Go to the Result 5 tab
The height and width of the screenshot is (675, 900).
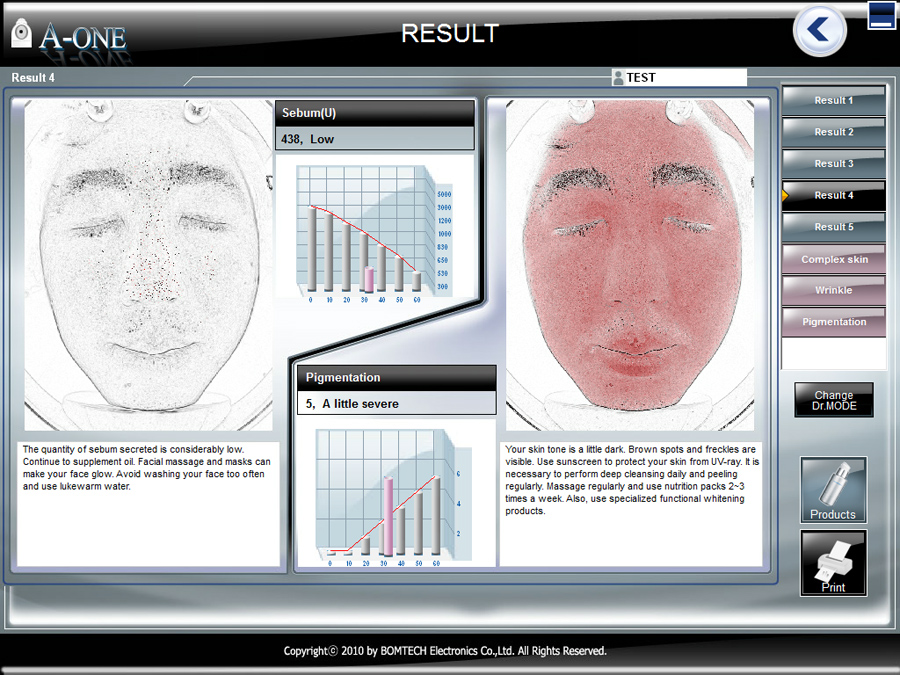pyautogui.click(x=833, y=227)
